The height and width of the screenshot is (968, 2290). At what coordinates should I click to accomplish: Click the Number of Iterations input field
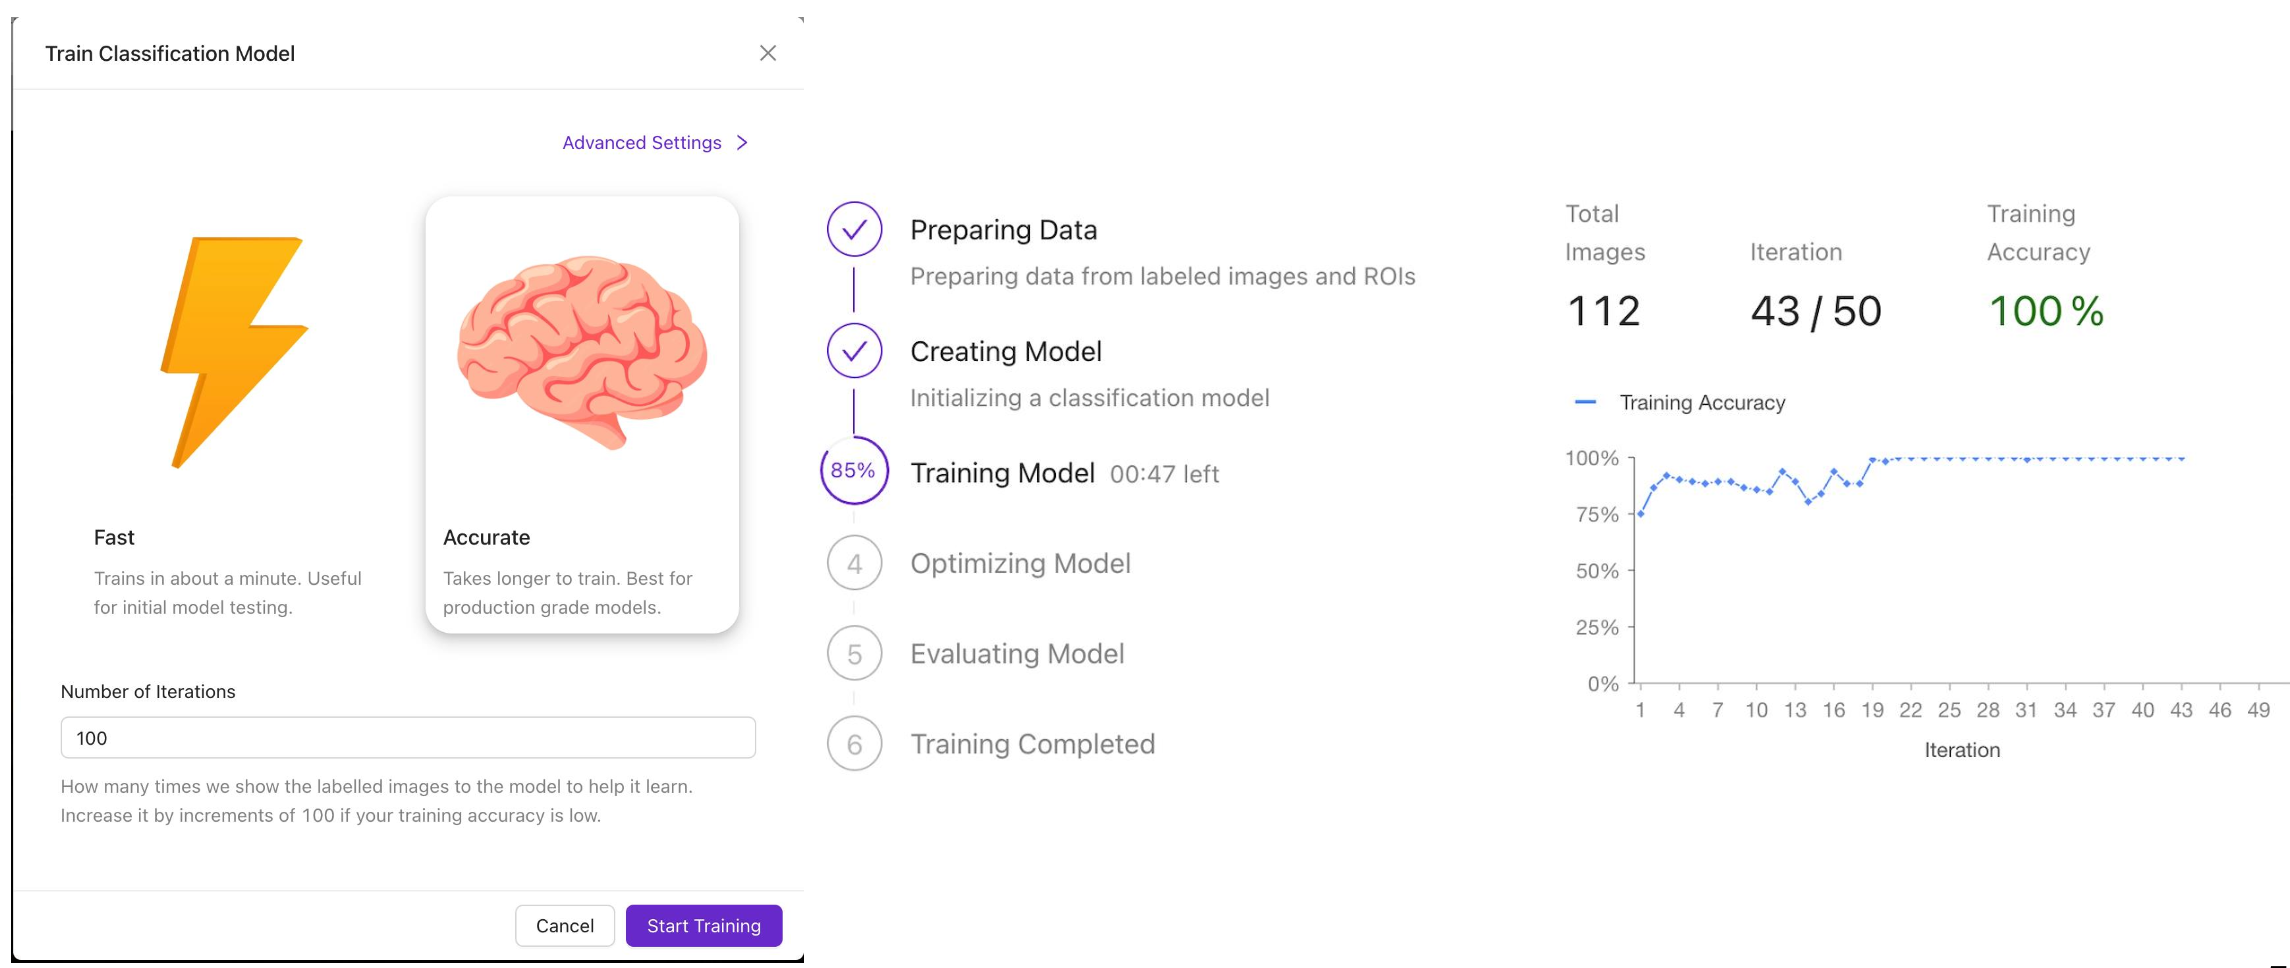tap(408, 738)
